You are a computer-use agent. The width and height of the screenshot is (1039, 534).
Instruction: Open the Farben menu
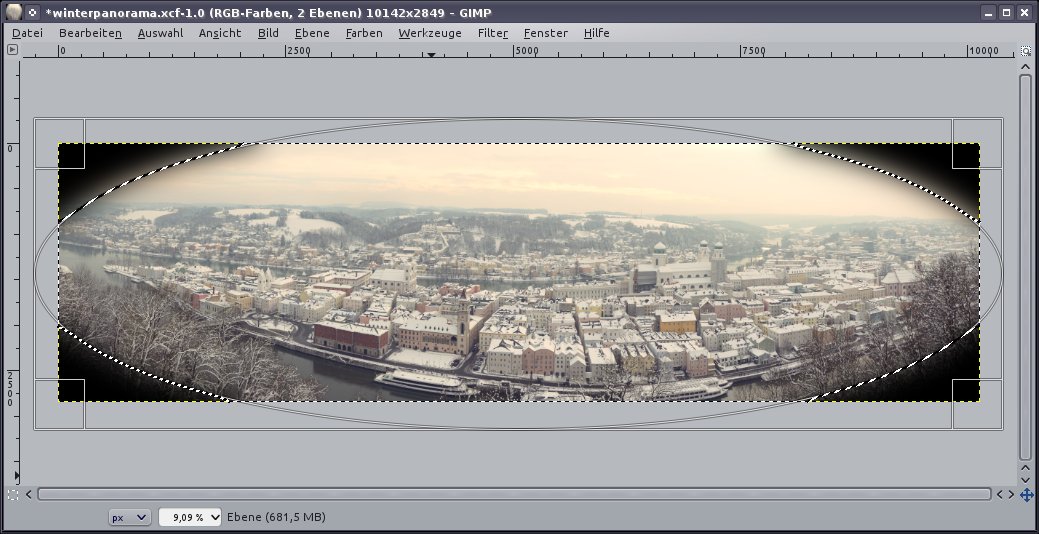coord(364,33)
